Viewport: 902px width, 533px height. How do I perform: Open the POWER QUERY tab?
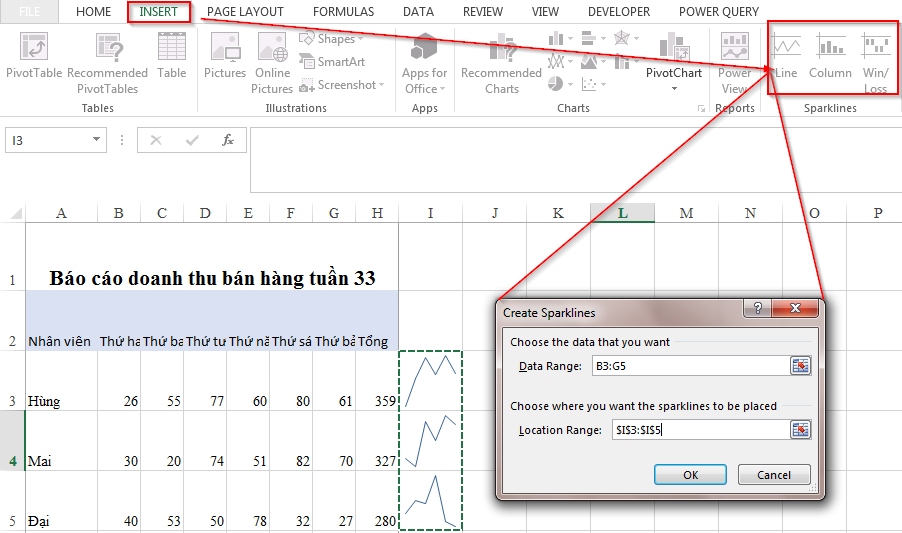[x=719, y=11]
